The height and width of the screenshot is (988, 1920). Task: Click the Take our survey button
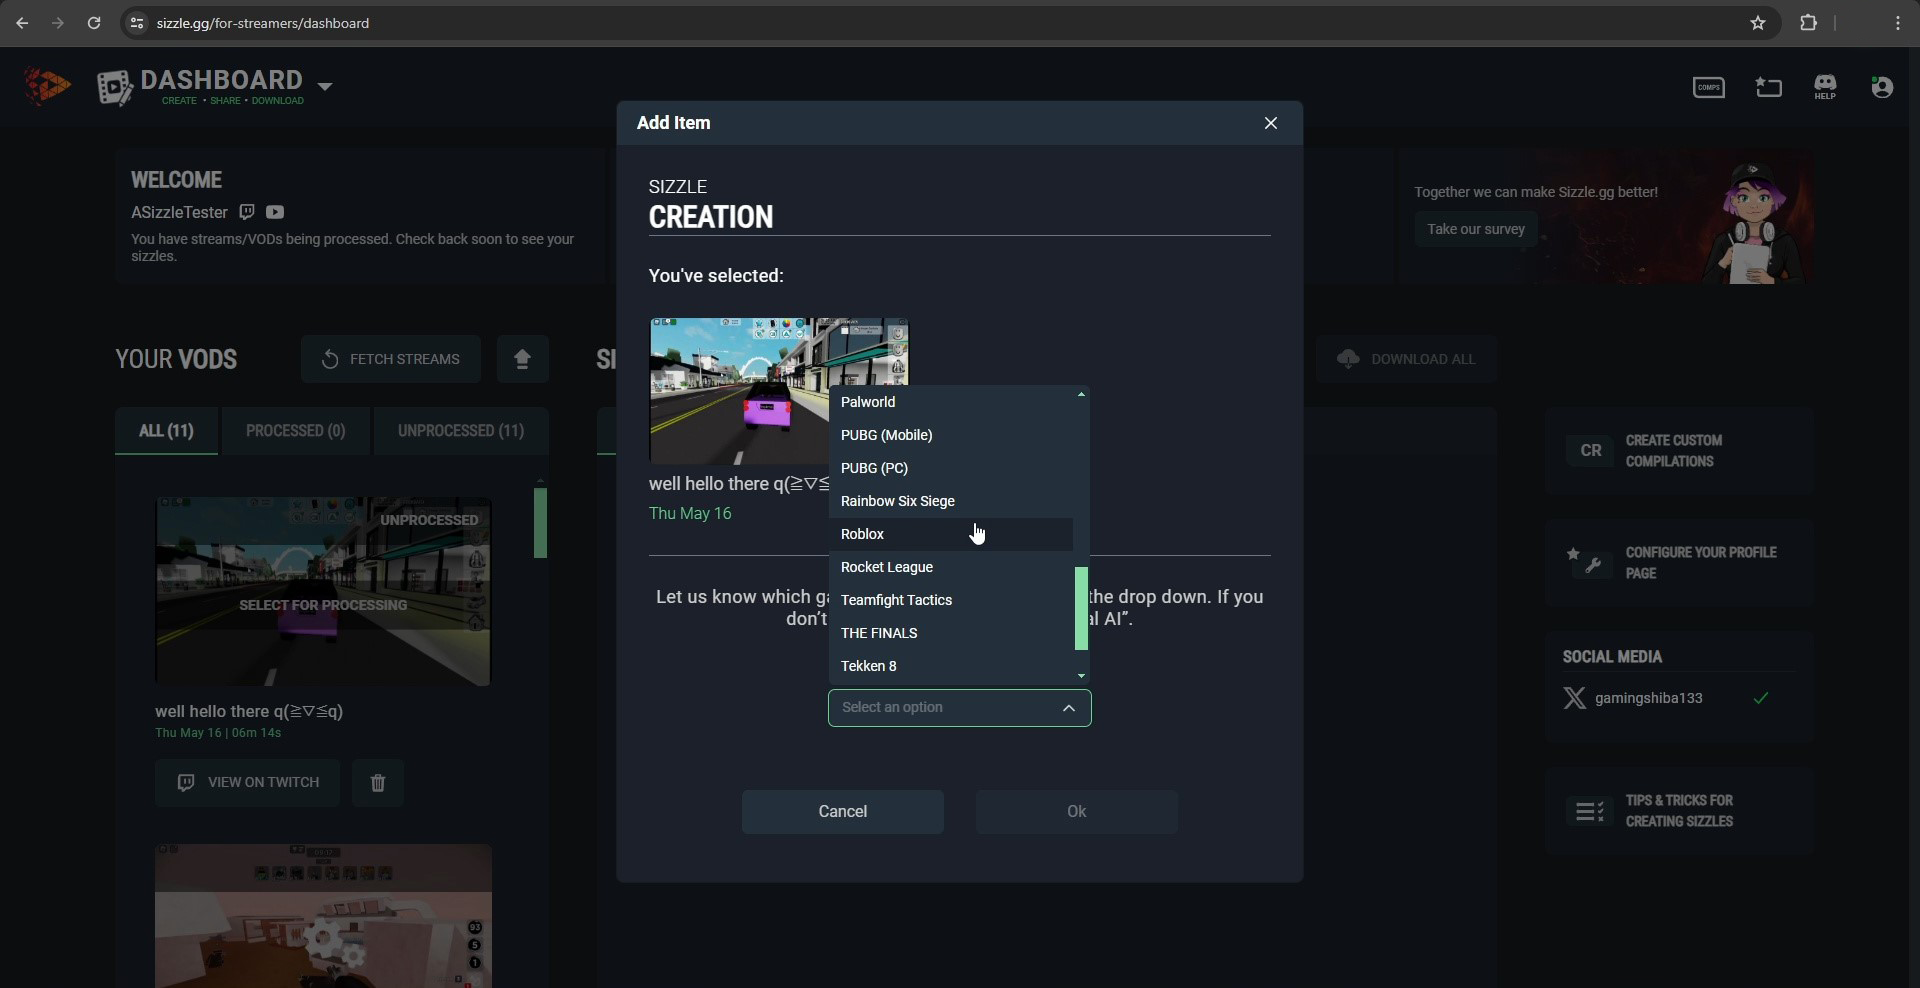tap(1475, 229)
